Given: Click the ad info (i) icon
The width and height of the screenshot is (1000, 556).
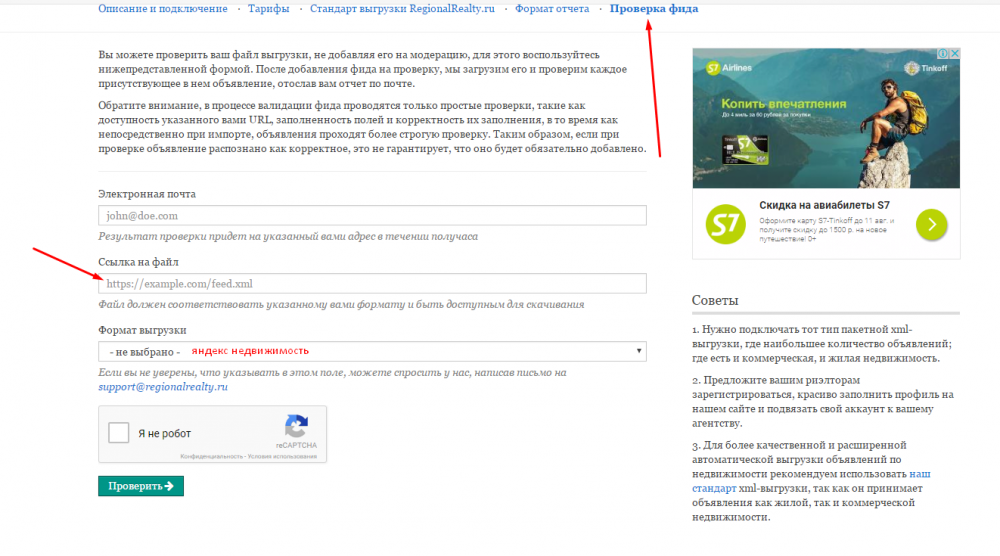Looking at the screenshot, I should pos(942,54).
